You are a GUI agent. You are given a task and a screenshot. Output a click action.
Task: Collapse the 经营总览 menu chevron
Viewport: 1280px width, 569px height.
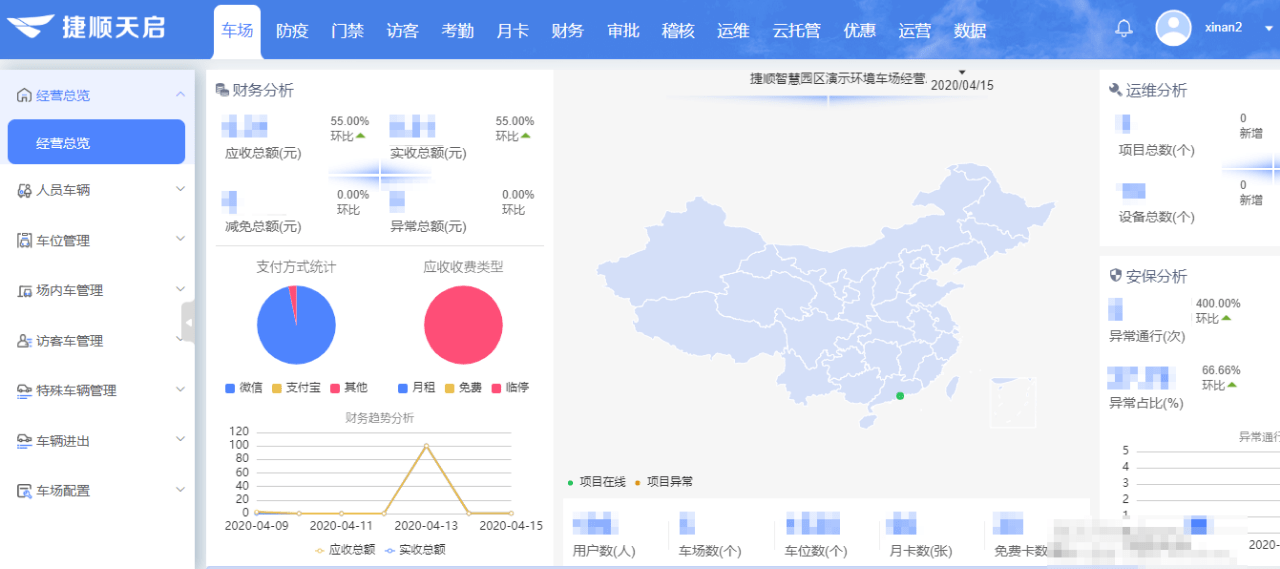(x=180, y=95)
